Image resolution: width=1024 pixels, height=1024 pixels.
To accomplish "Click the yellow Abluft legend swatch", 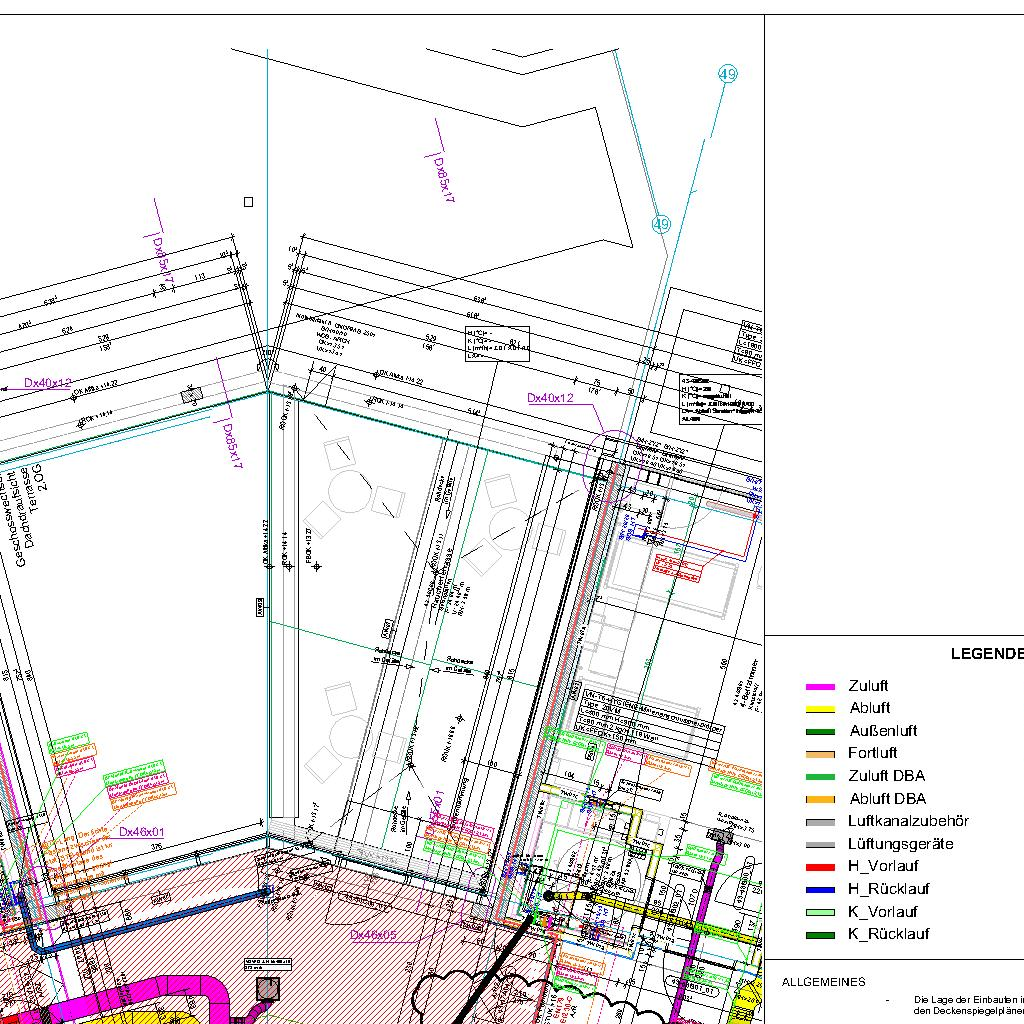I will pyautogui.click(x=820, y=709).
